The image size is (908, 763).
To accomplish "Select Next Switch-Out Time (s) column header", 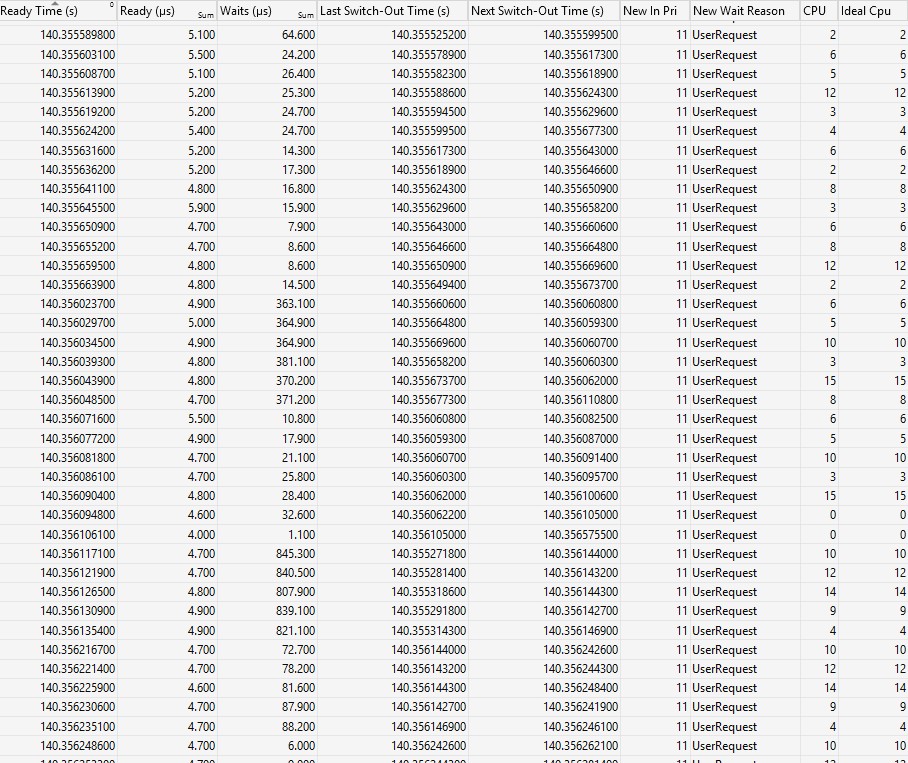I will point(544,10).
